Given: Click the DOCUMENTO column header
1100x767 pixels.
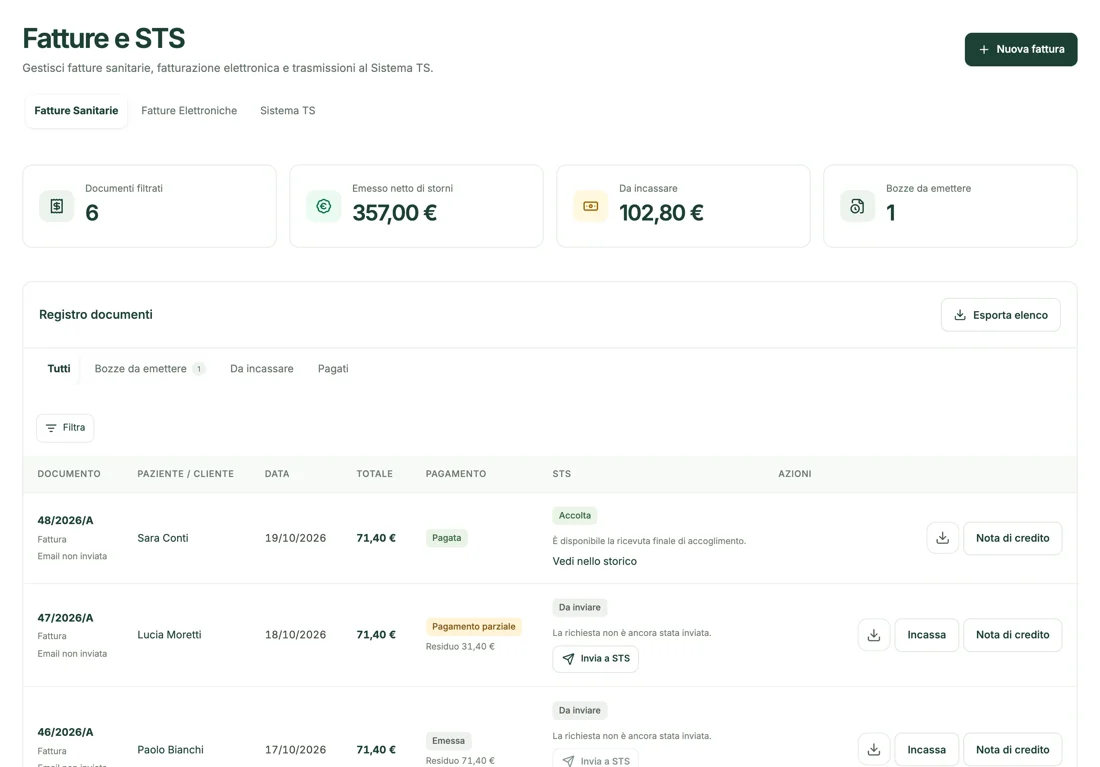Looking at the screenshot, I should (69, 474).
